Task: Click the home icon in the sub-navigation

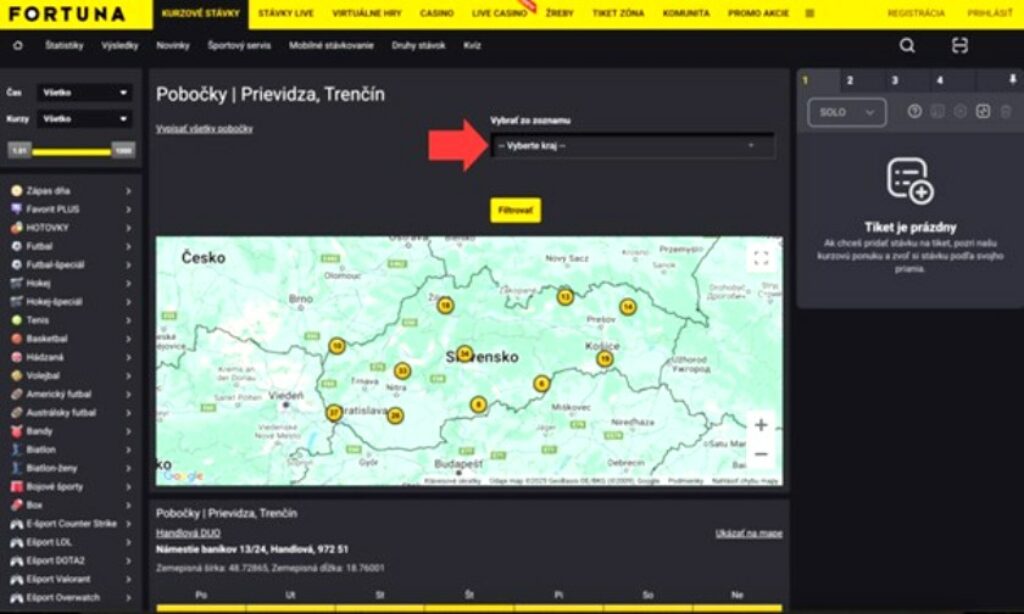Action: pos(18,46)
